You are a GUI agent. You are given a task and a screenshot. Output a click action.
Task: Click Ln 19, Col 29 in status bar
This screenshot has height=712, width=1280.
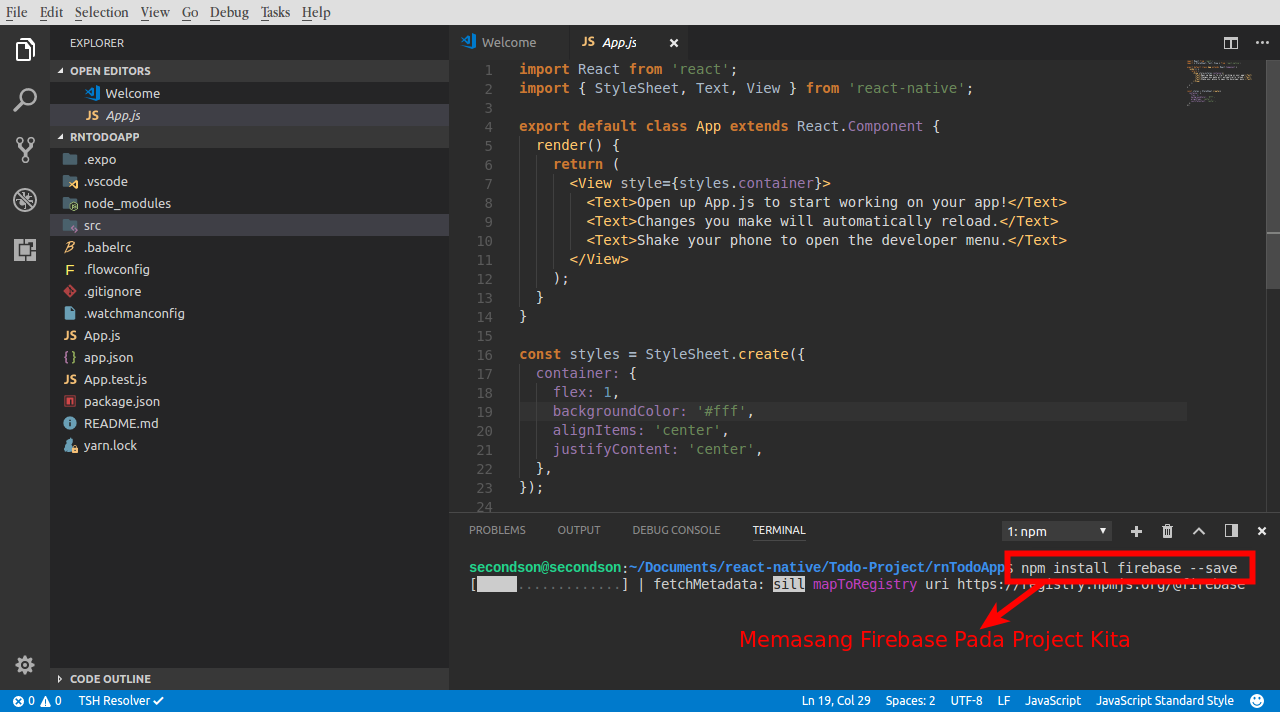(836, 701)
